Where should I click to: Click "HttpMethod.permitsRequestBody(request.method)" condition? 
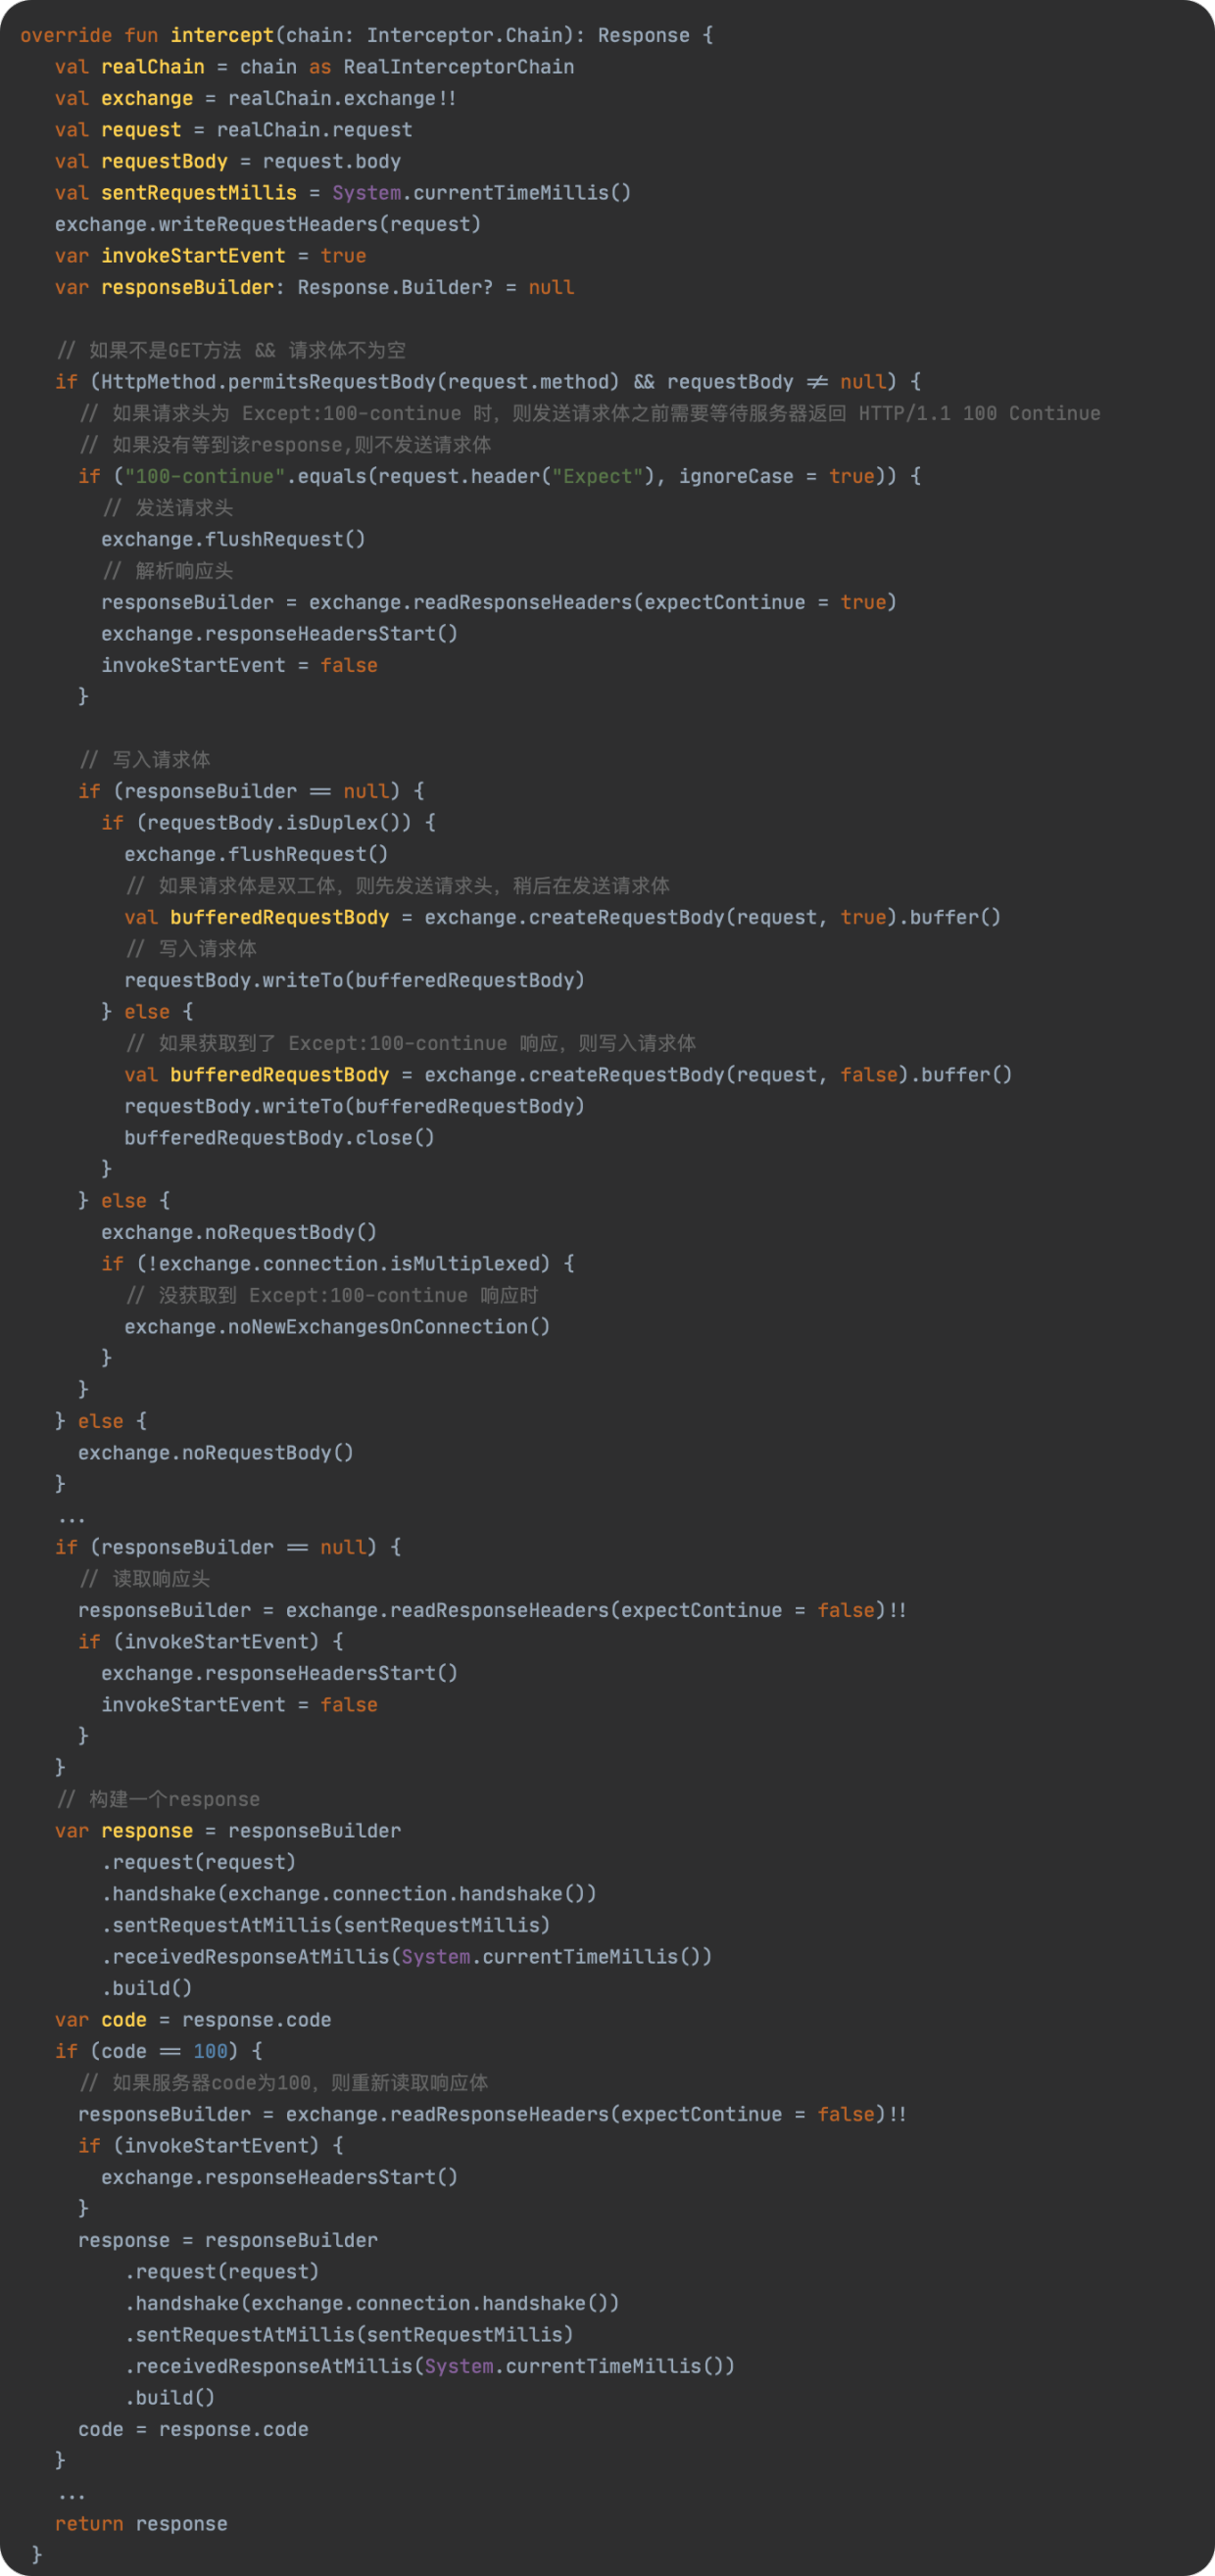360,382
